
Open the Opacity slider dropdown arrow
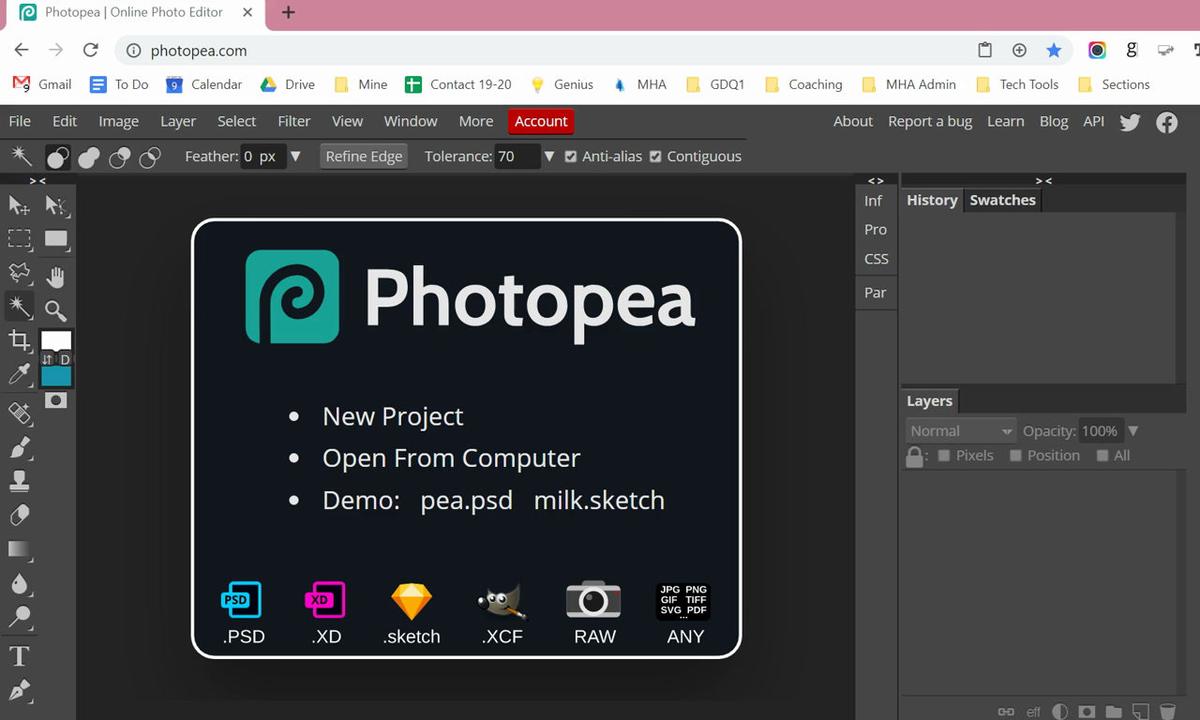[1133, 431]
